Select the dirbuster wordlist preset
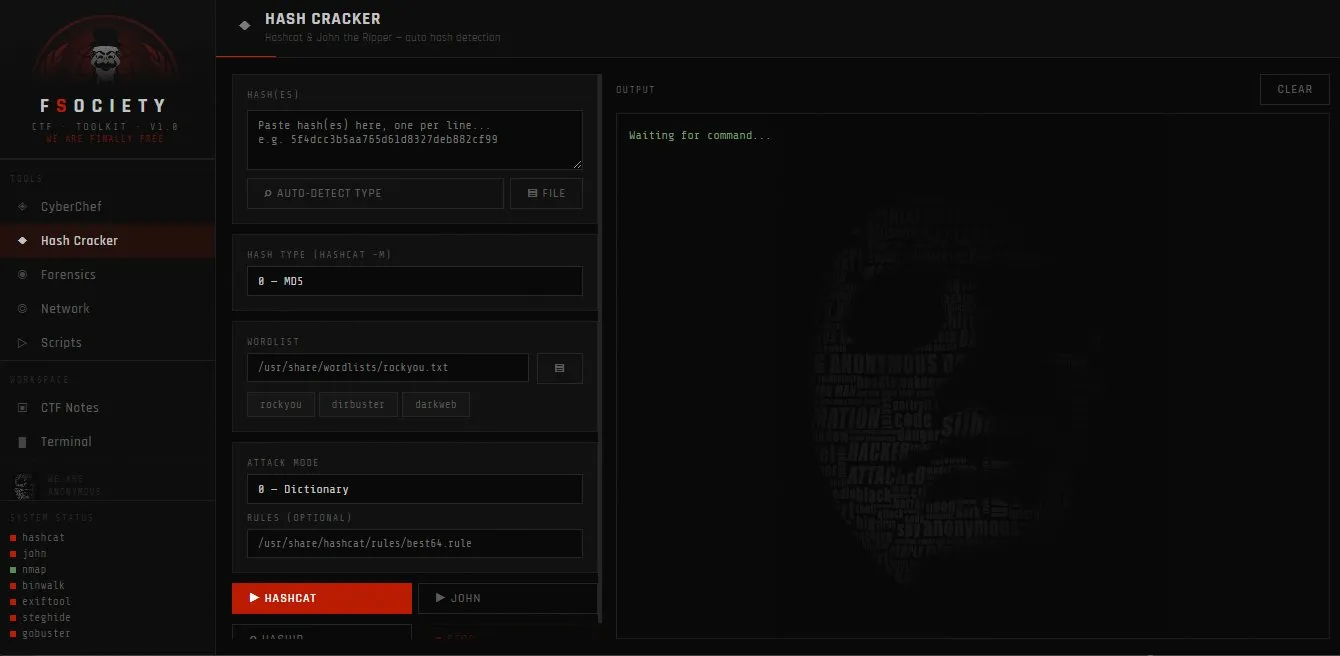The width and height of the screenshot is (1340, 656). [x=358, y=404]
